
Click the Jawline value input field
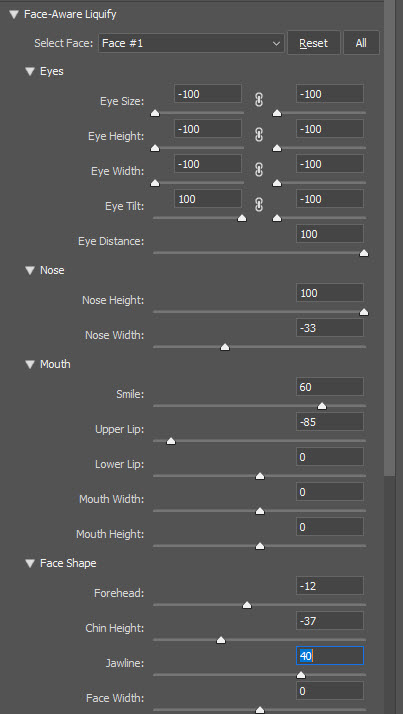(x=330, y=656)
